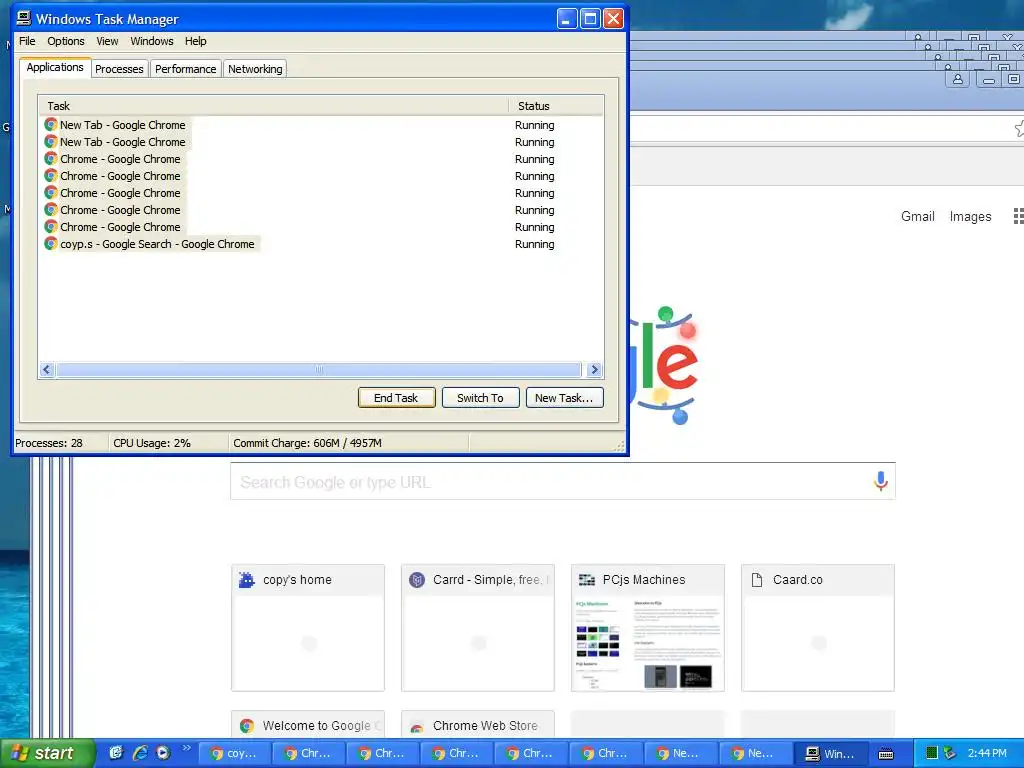Switch to the coy... Chrome taskbar button

click(x=234, y=753)
